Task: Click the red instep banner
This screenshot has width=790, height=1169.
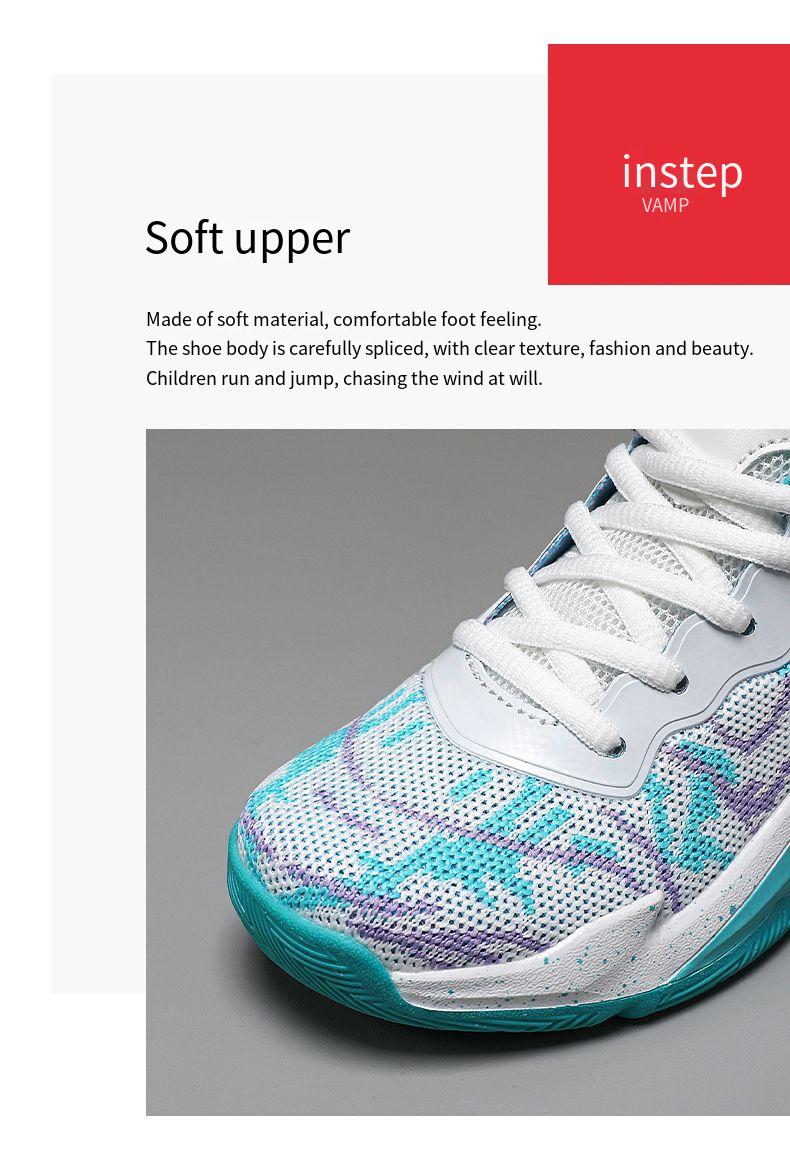Action: [669, 164]
